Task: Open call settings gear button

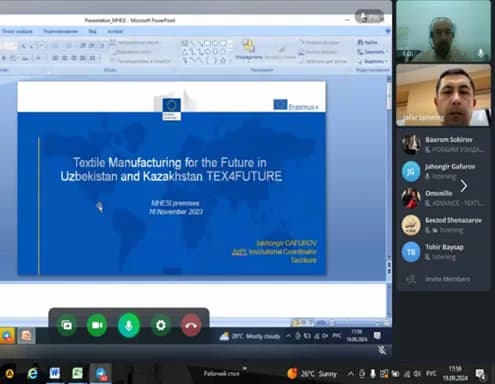Action: (161, 325)
